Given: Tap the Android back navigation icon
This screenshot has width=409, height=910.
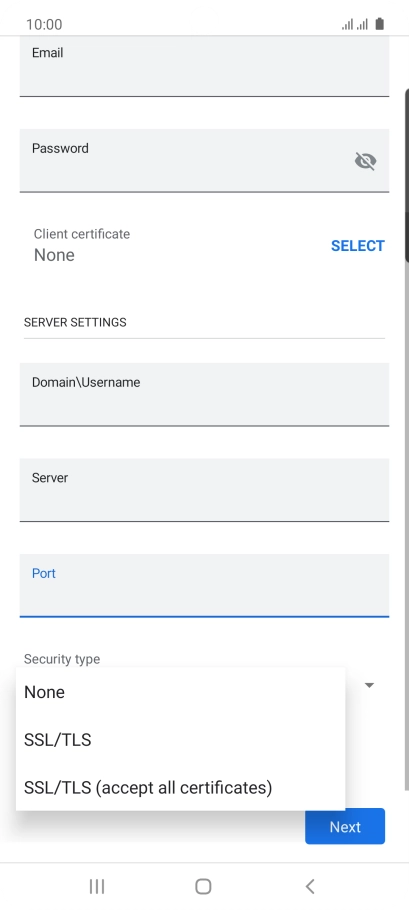Looking at the screenshot, I should pos(310,886).
